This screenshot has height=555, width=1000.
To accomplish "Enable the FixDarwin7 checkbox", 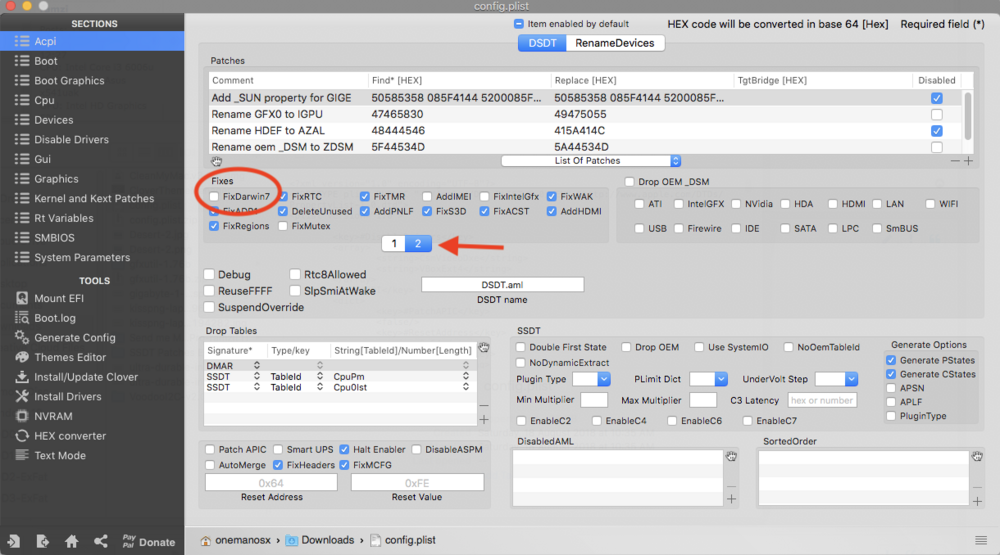I will [215, 197].
